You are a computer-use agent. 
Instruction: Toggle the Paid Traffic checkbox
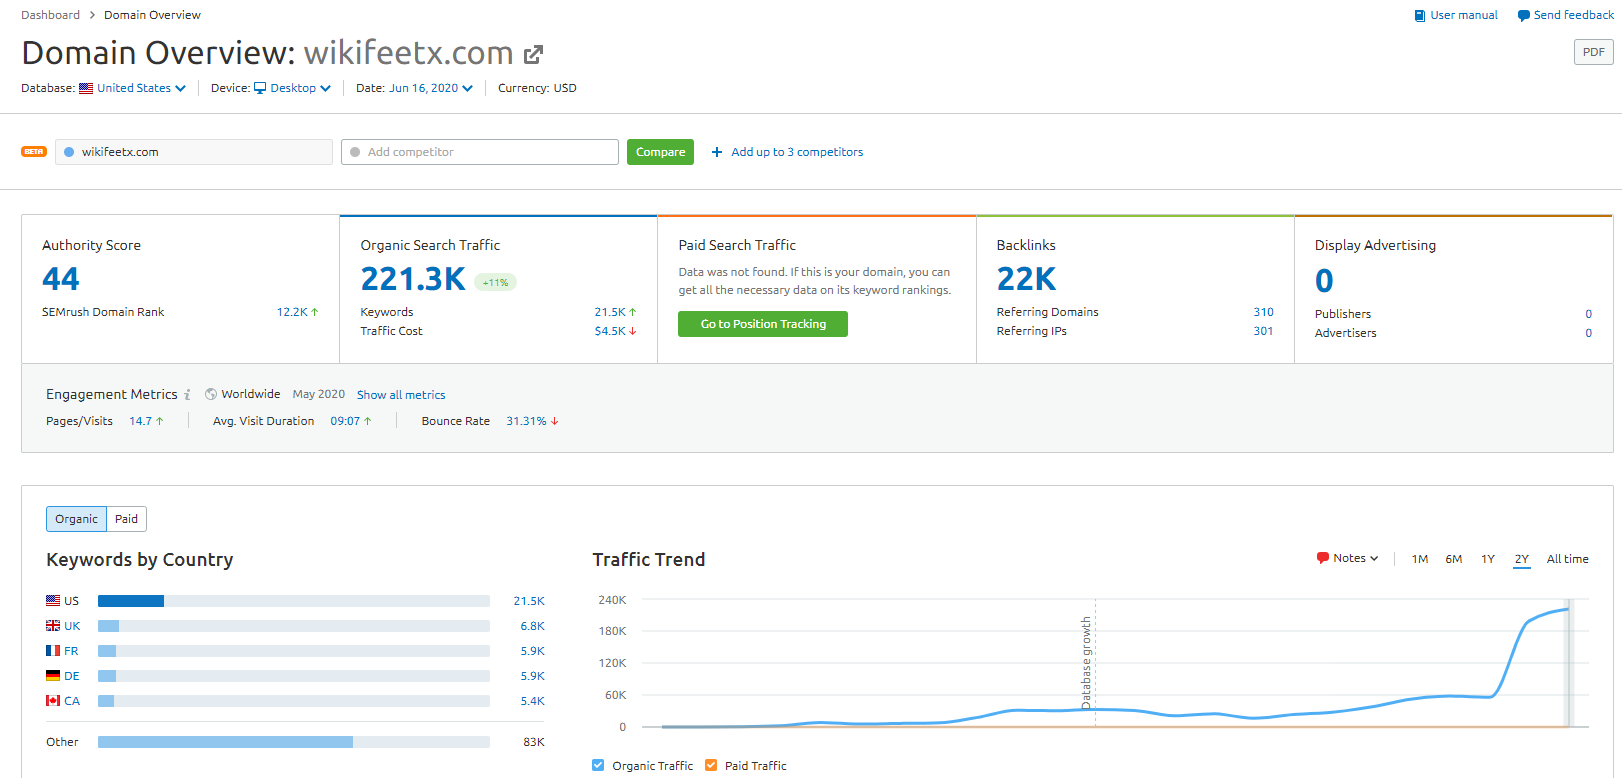click(711, 765)
